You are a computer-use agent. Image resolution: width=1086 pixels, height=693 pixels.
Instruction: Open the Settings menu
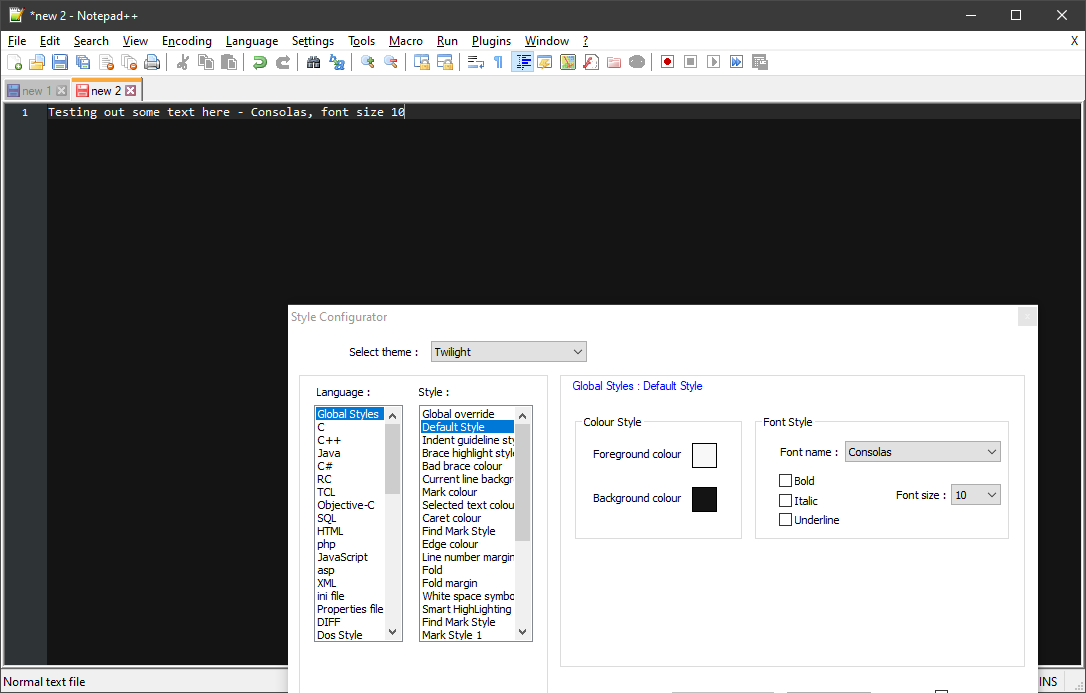click(313, 41)
